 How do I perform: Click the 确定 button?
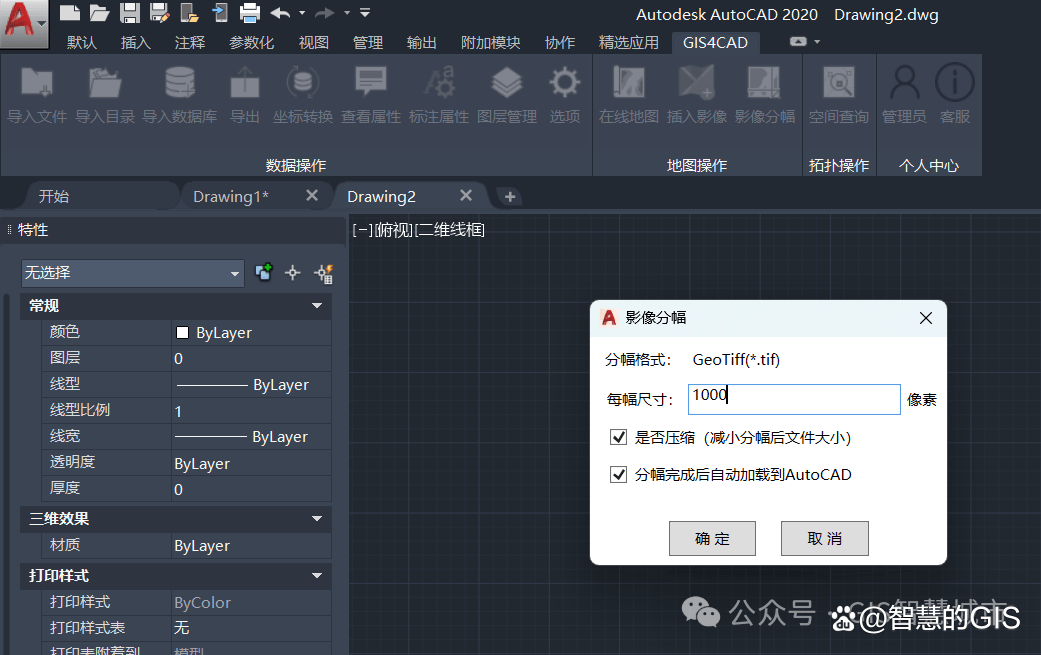[712, 538]
